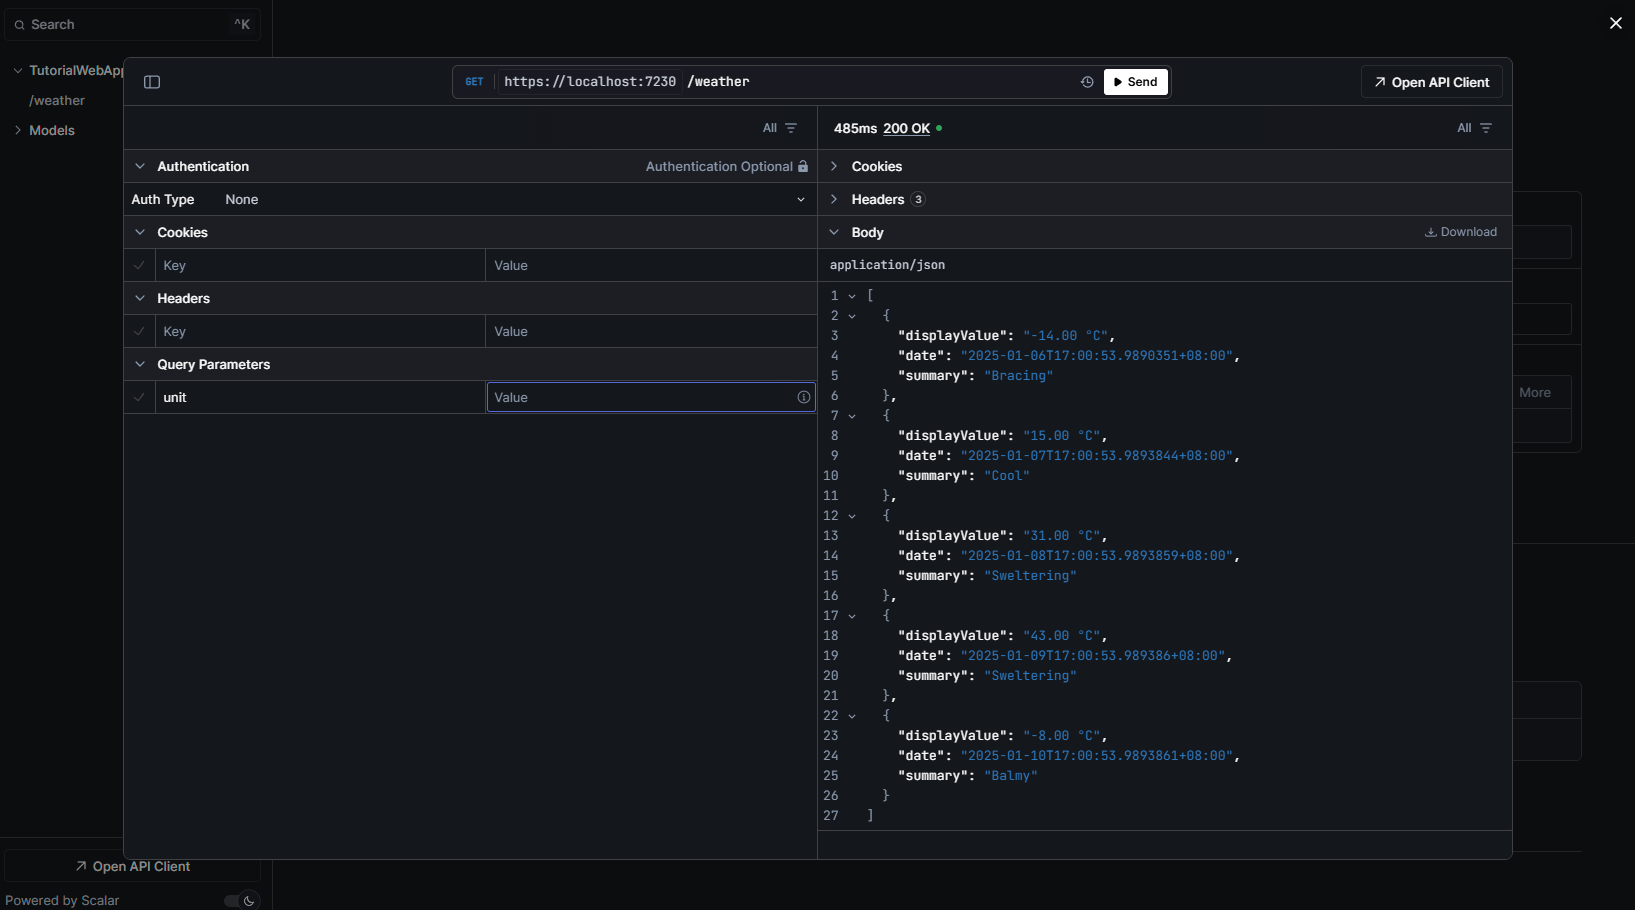1635x910 pixels.
Task: Send the GET request
Action: [1135, 82]
